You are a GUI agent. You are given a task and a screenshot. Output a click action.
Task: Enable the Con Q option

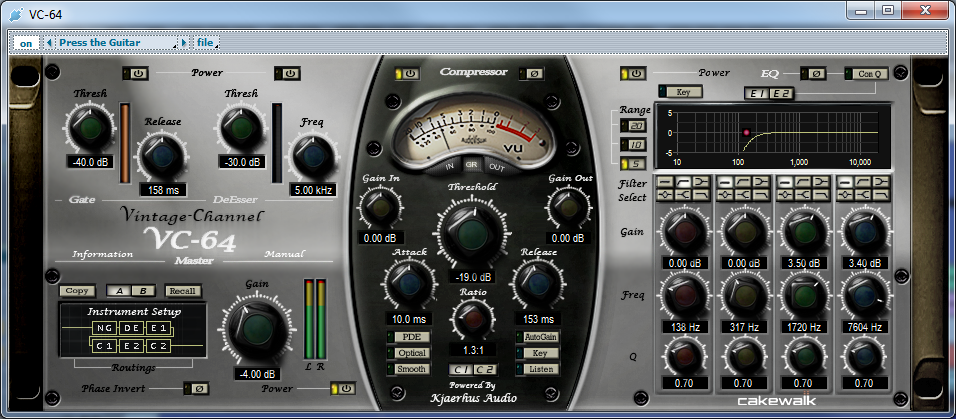click(866, 73)
